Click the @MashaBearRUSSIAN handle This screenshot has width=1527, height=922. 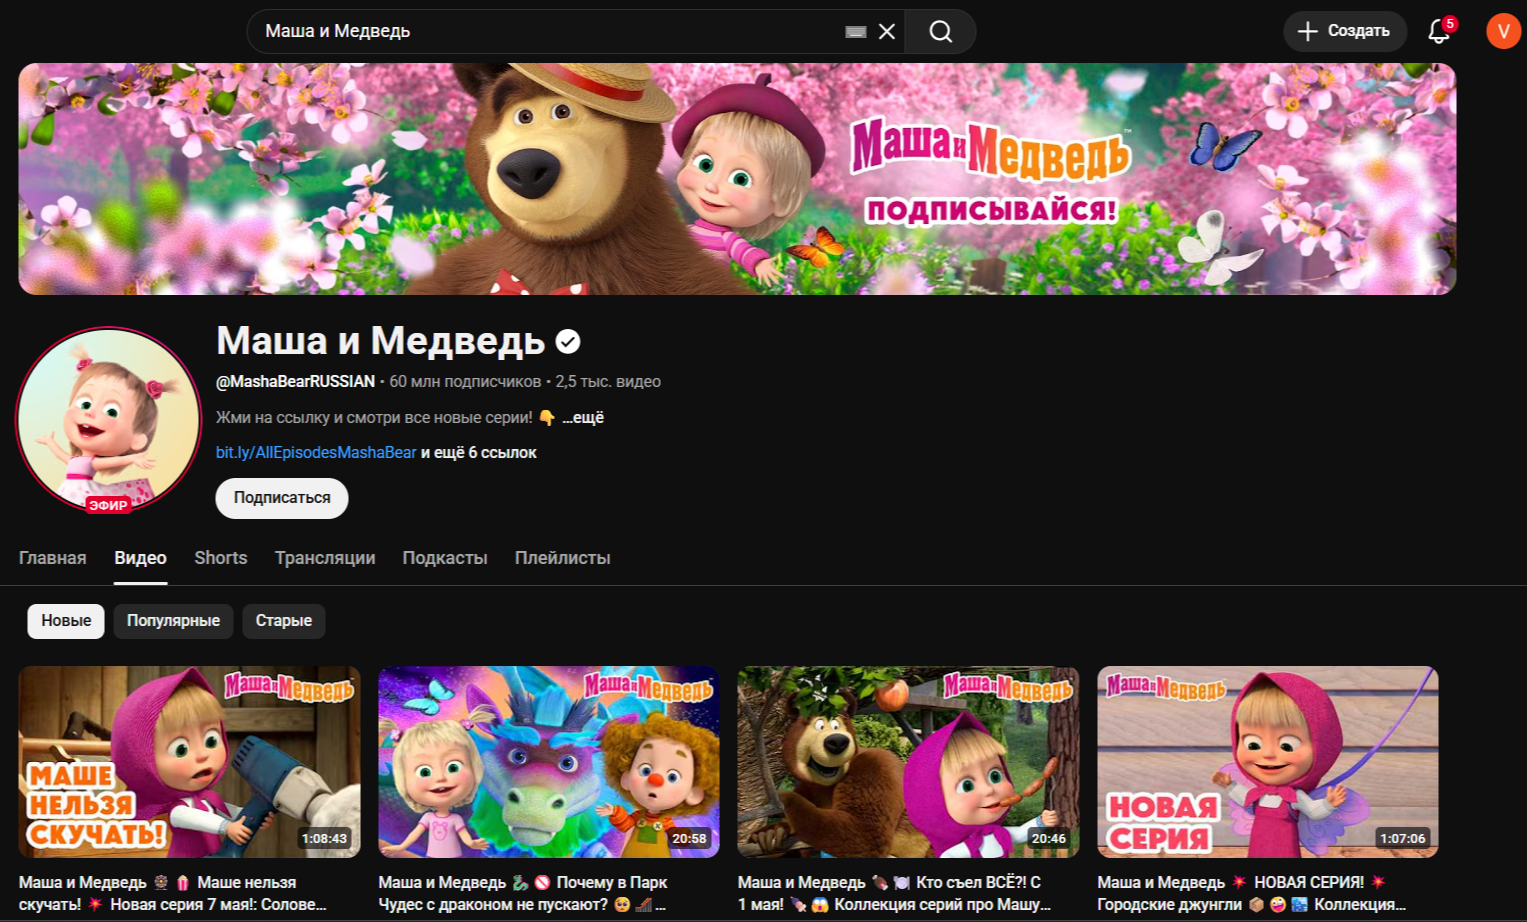click(295, 381)
